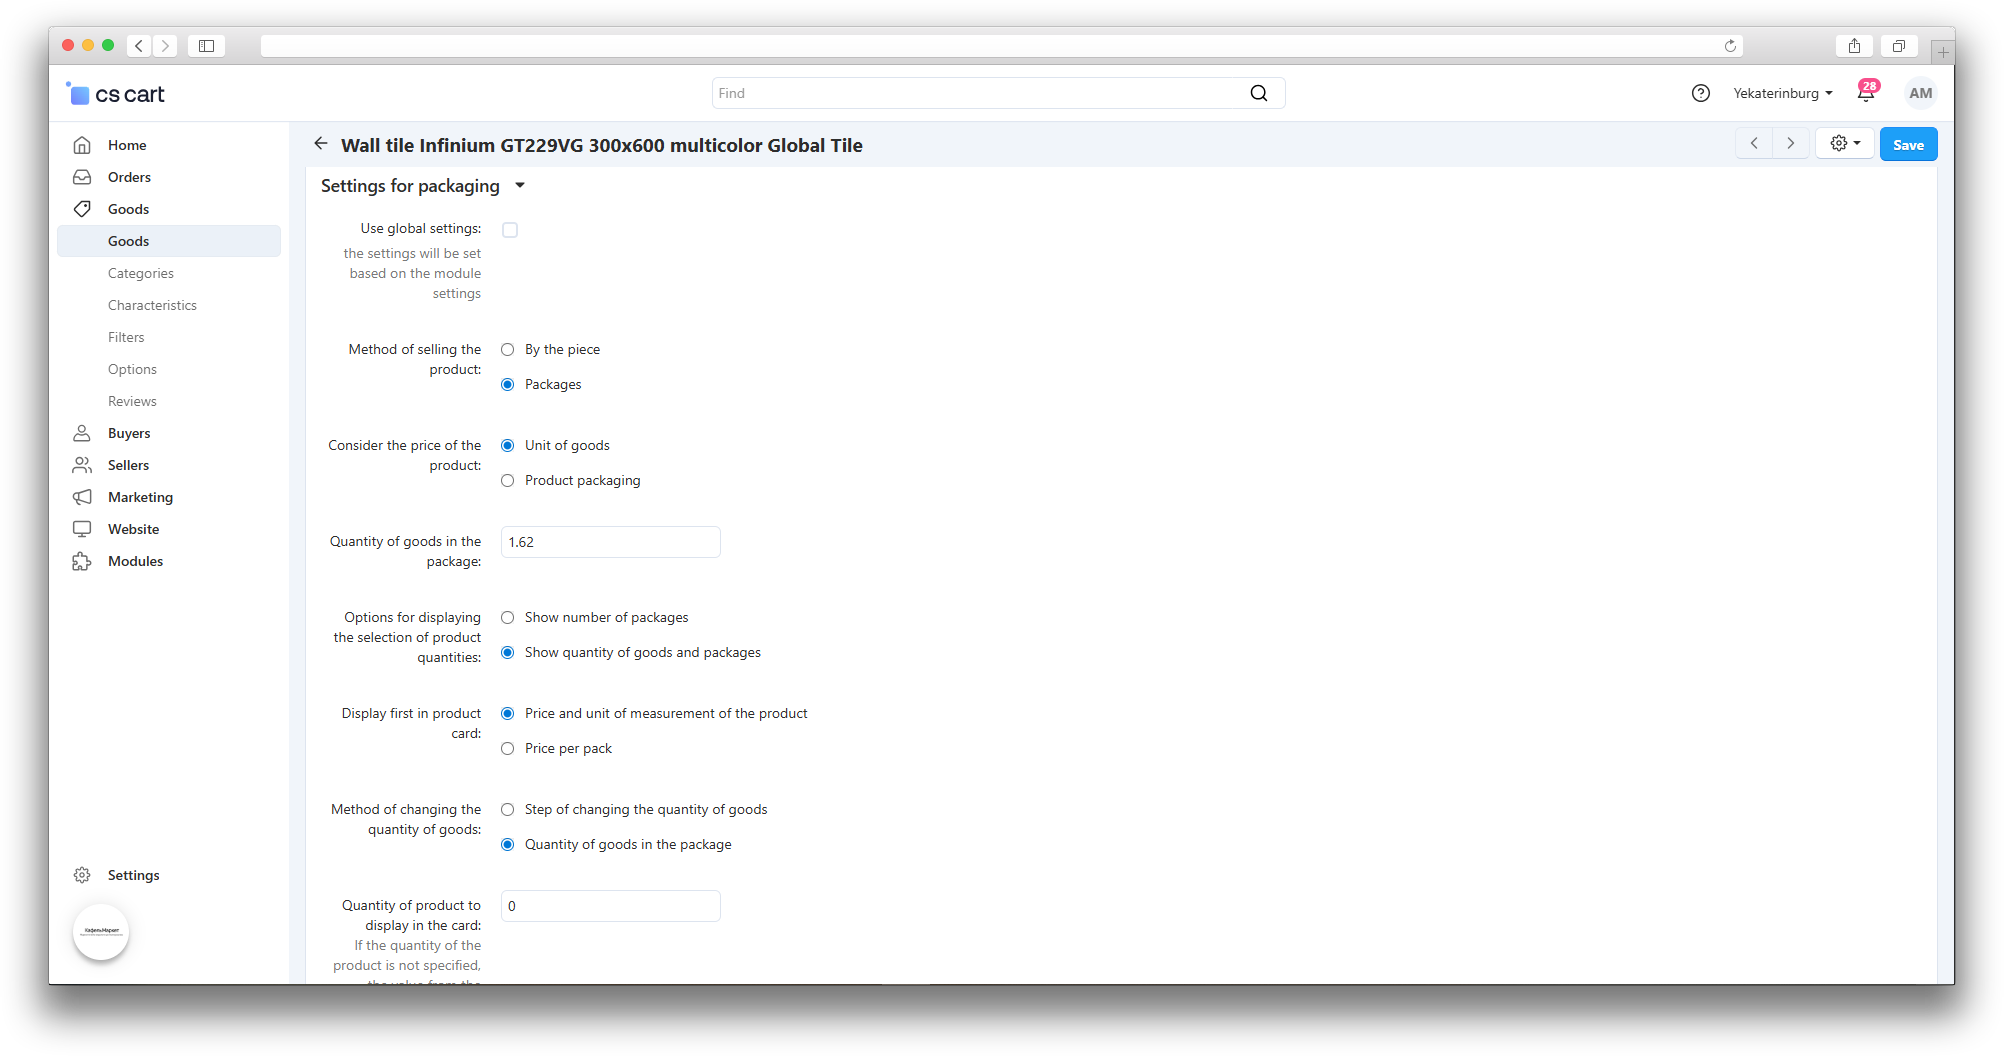Open the Yekaterinburg storefront dropdown
The height and width of the screenshot is (1056, 2004).
[x=1782, y=93]
